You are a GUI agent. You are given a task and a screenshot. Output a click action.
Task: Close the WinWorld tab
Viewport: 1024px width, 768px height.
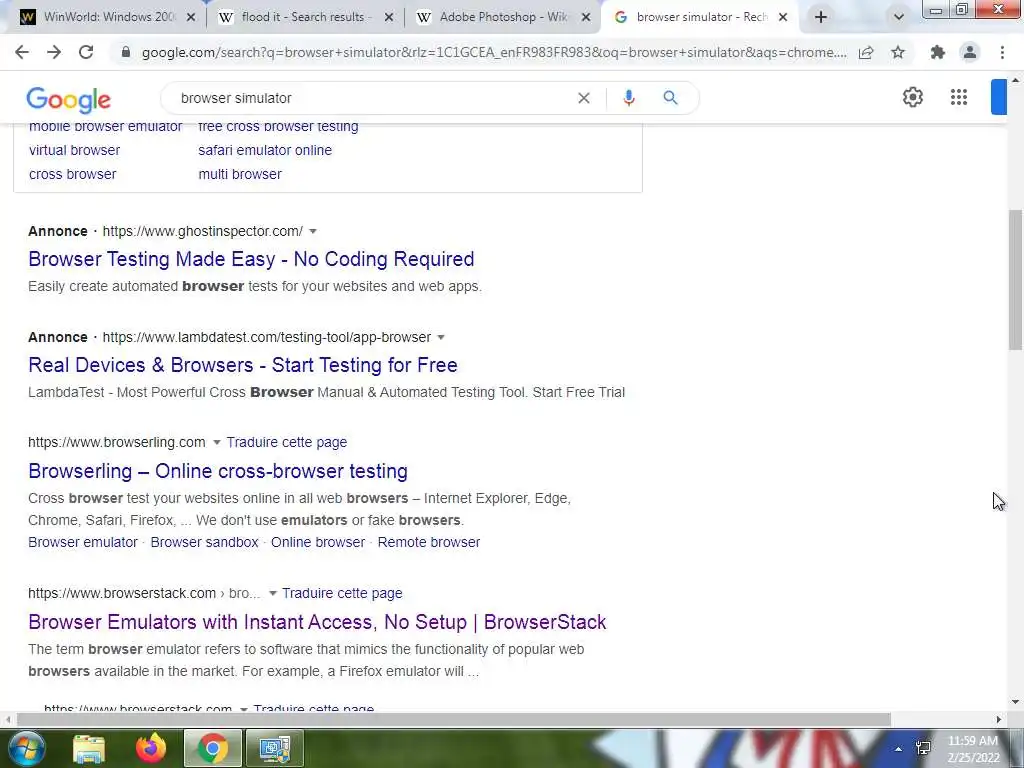point(191,17)
